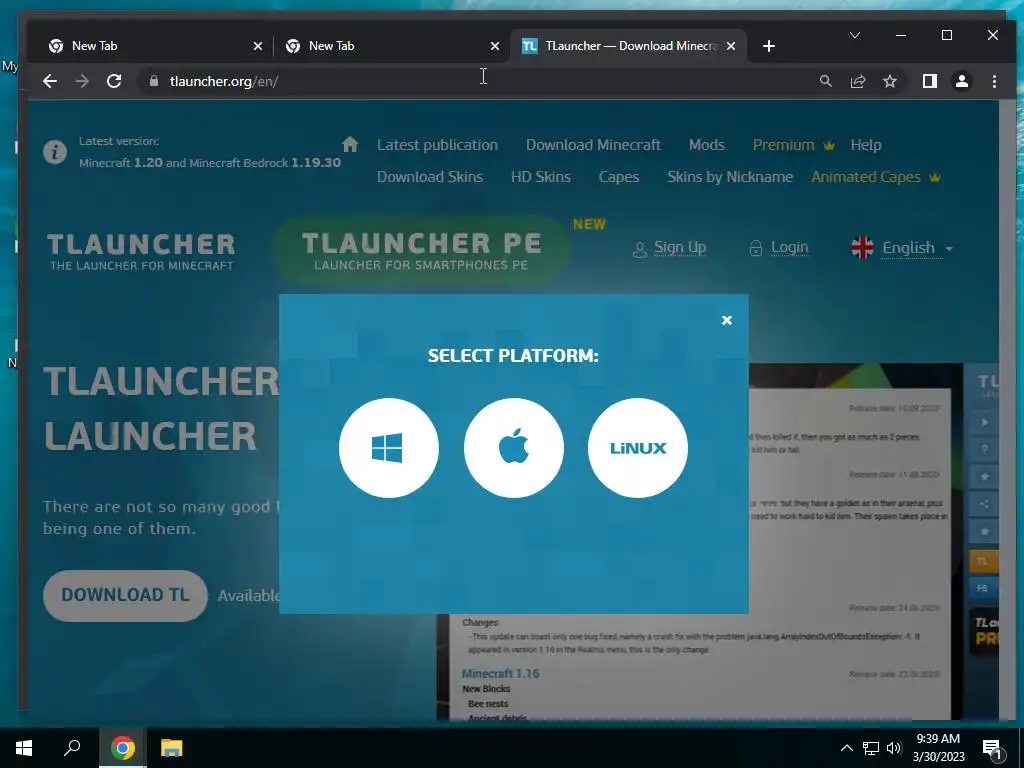
Task: Open the Animated Capes link
Action: click(x=875, y=177)
